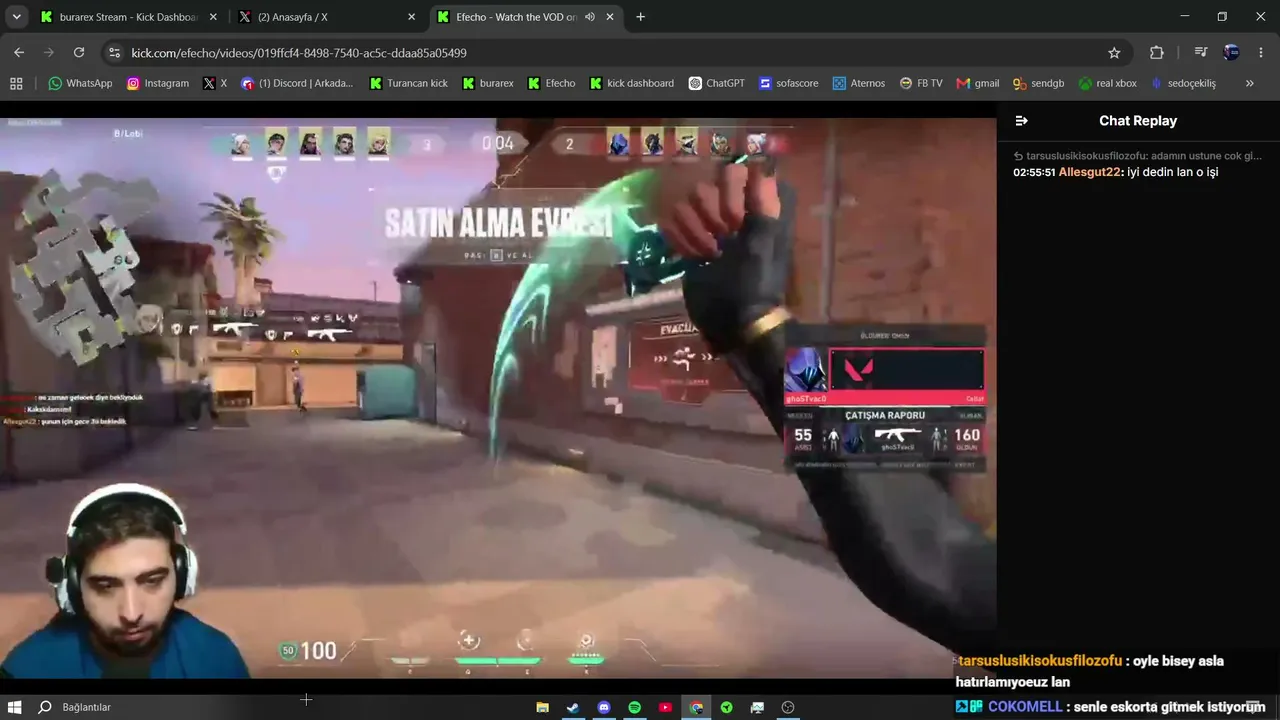Open the sedoçekiliş bookmark
This screenshot has height=720, width=1280.
click(x=1183, y=83)
